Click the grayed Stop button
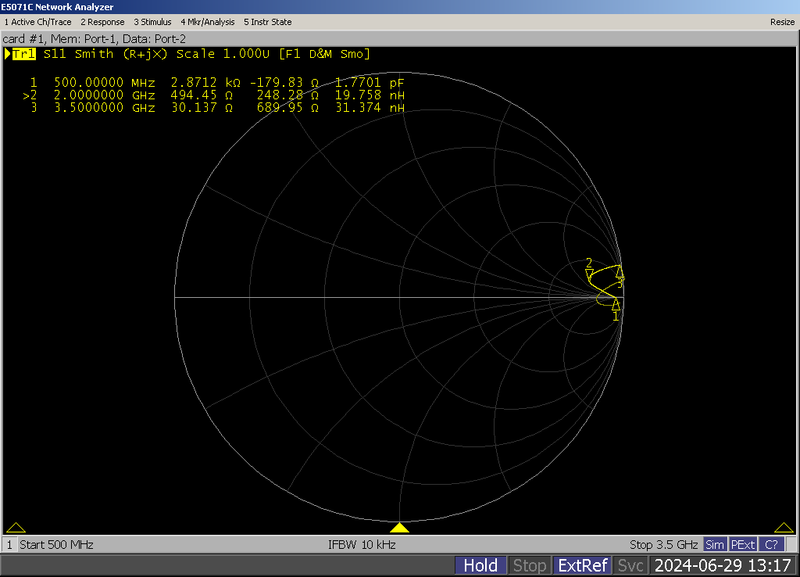Screen dimensions: 800x577 pyautogui.click(x=530, y=565)
